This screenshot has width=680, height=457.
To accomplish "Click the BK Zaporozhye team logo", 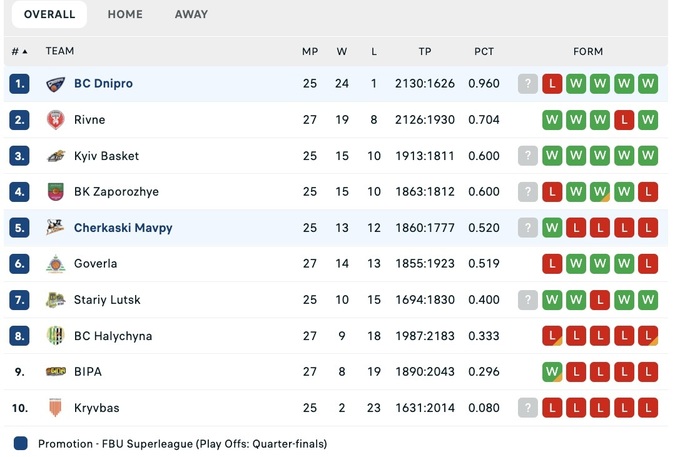I will click(x=55, y=192).
